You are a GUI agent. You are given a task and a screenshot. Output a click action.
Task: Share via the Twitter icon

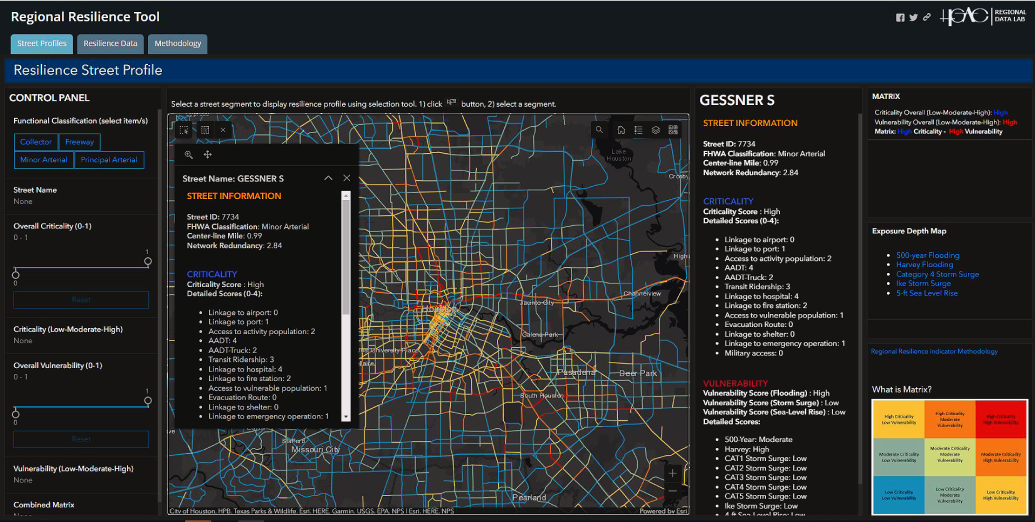pyautogui.click(x=914, y=18)
